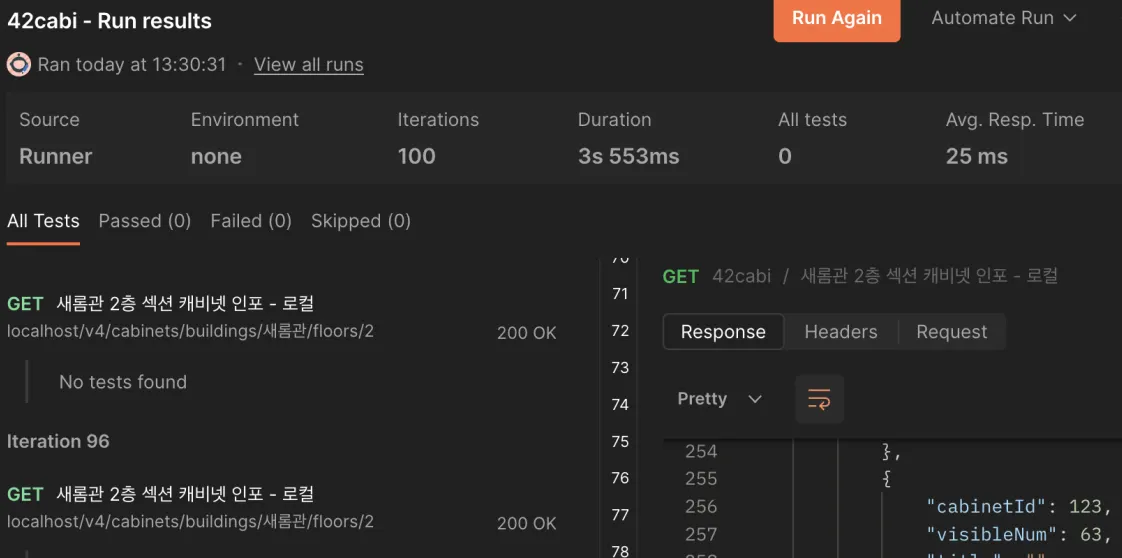Image resolution: width=1122 pixels, height=558 pixels.
Task: Click the user avatar icon beside Ran today
Action: 19,65
